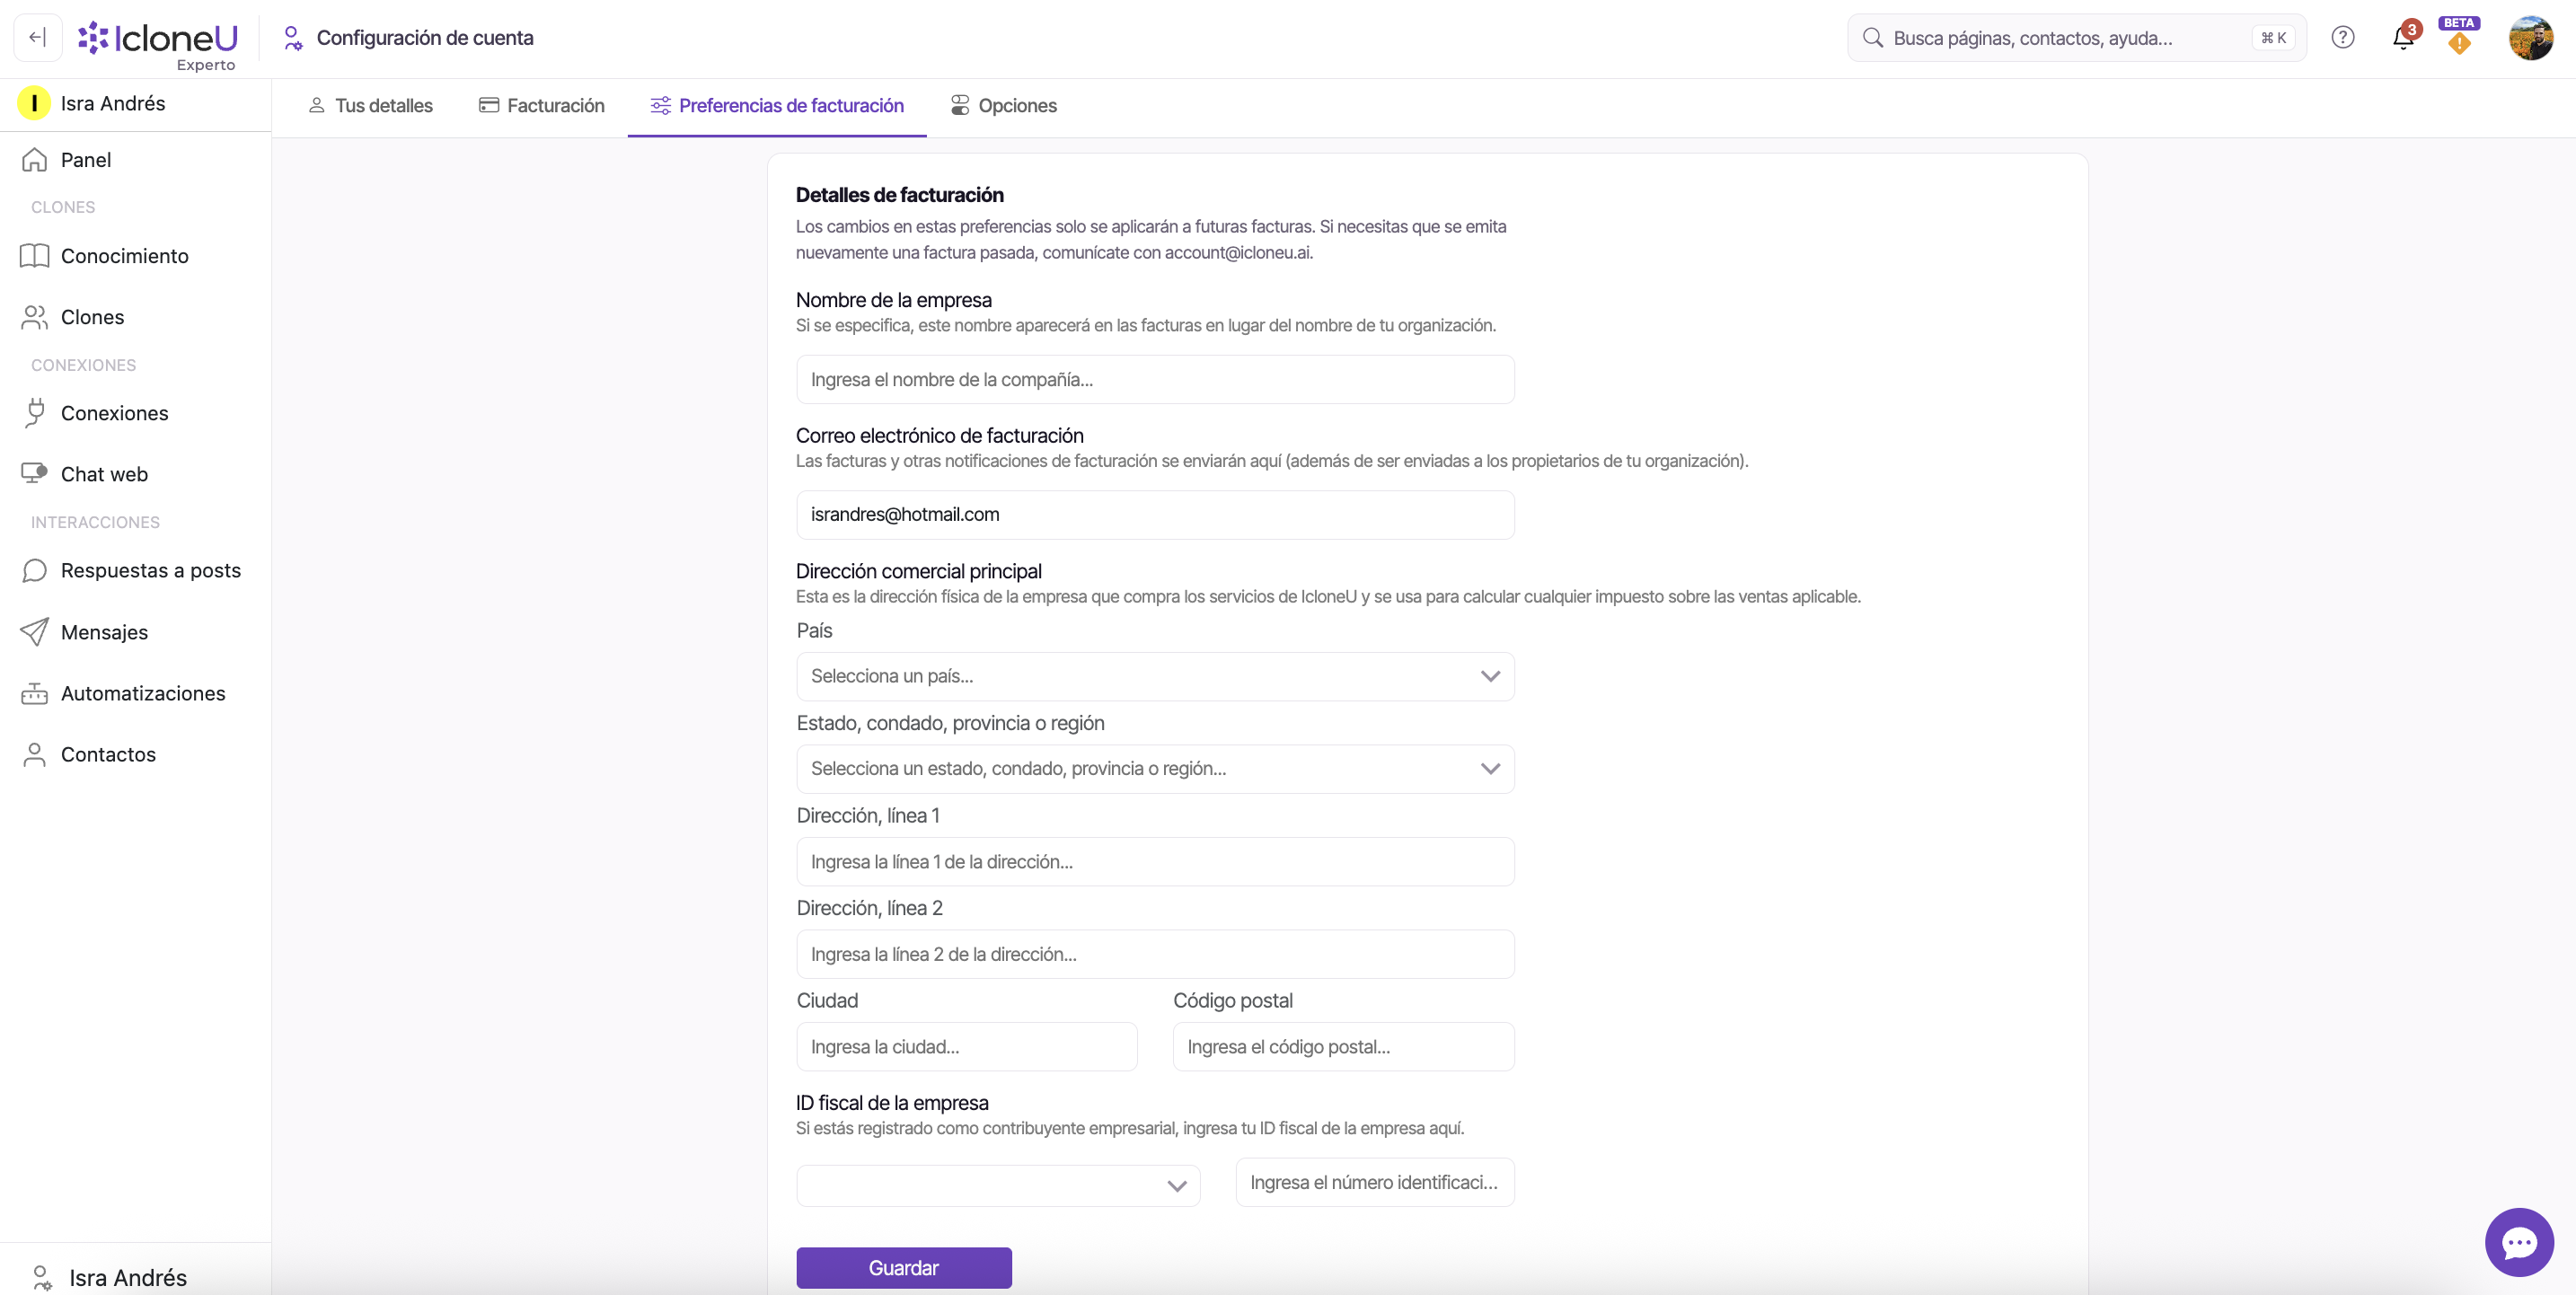
Task: Click the Guardar button
Action: 904,1268
